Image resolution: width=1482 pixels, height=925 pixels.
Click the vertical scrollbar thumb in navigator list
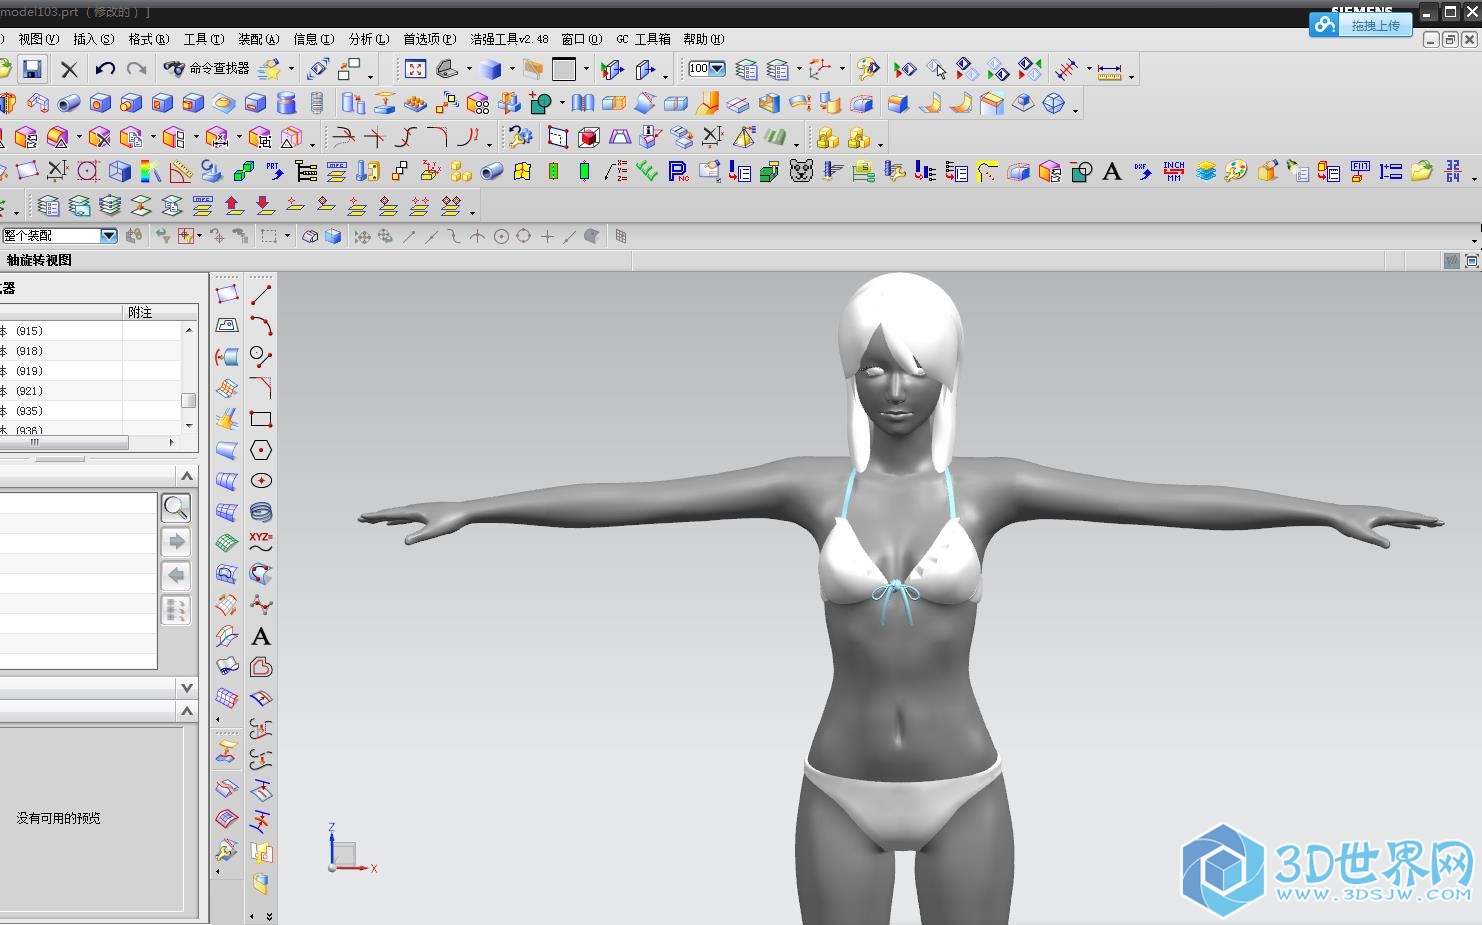click(188, 400)
